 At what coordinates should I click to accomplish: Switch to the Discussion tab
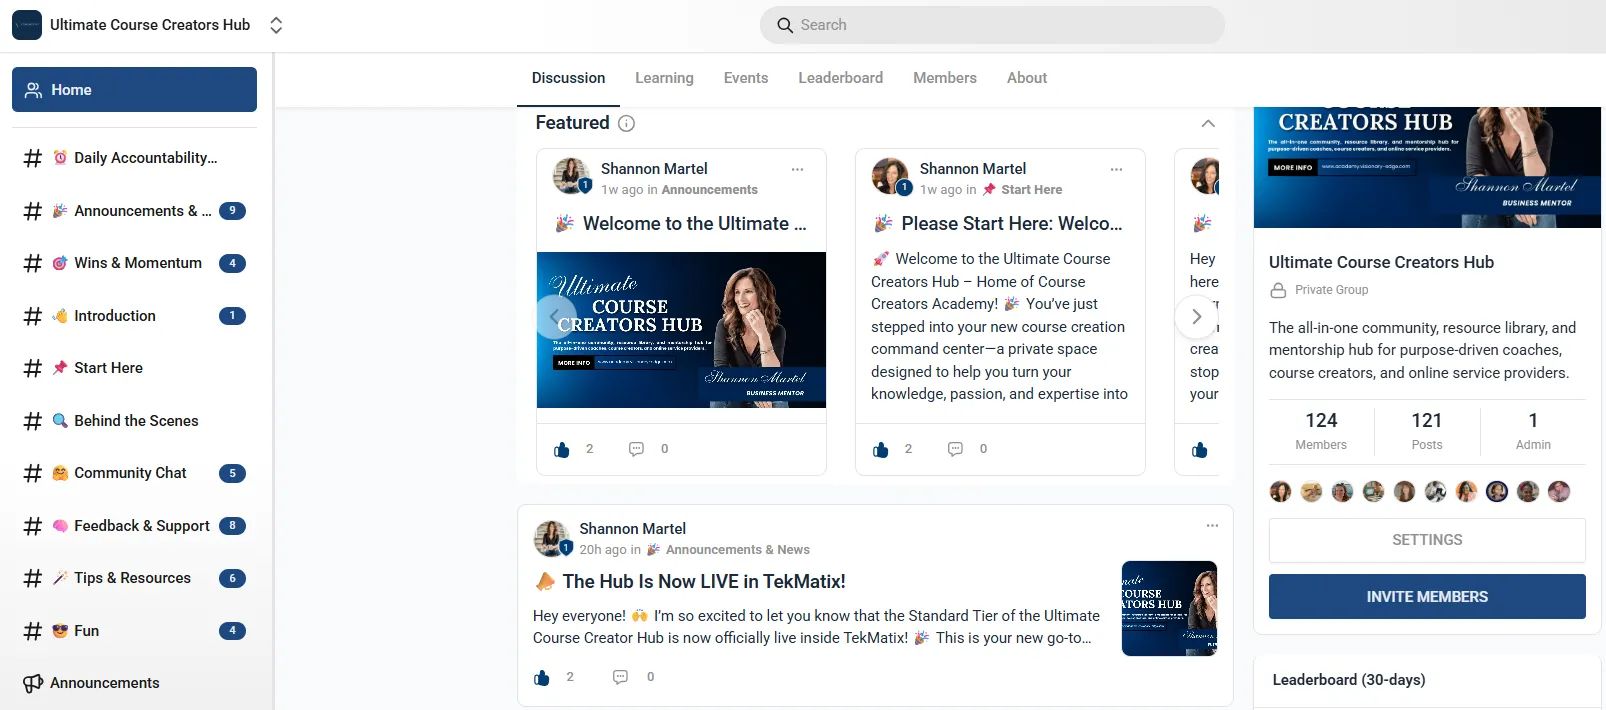click(568, 78)
